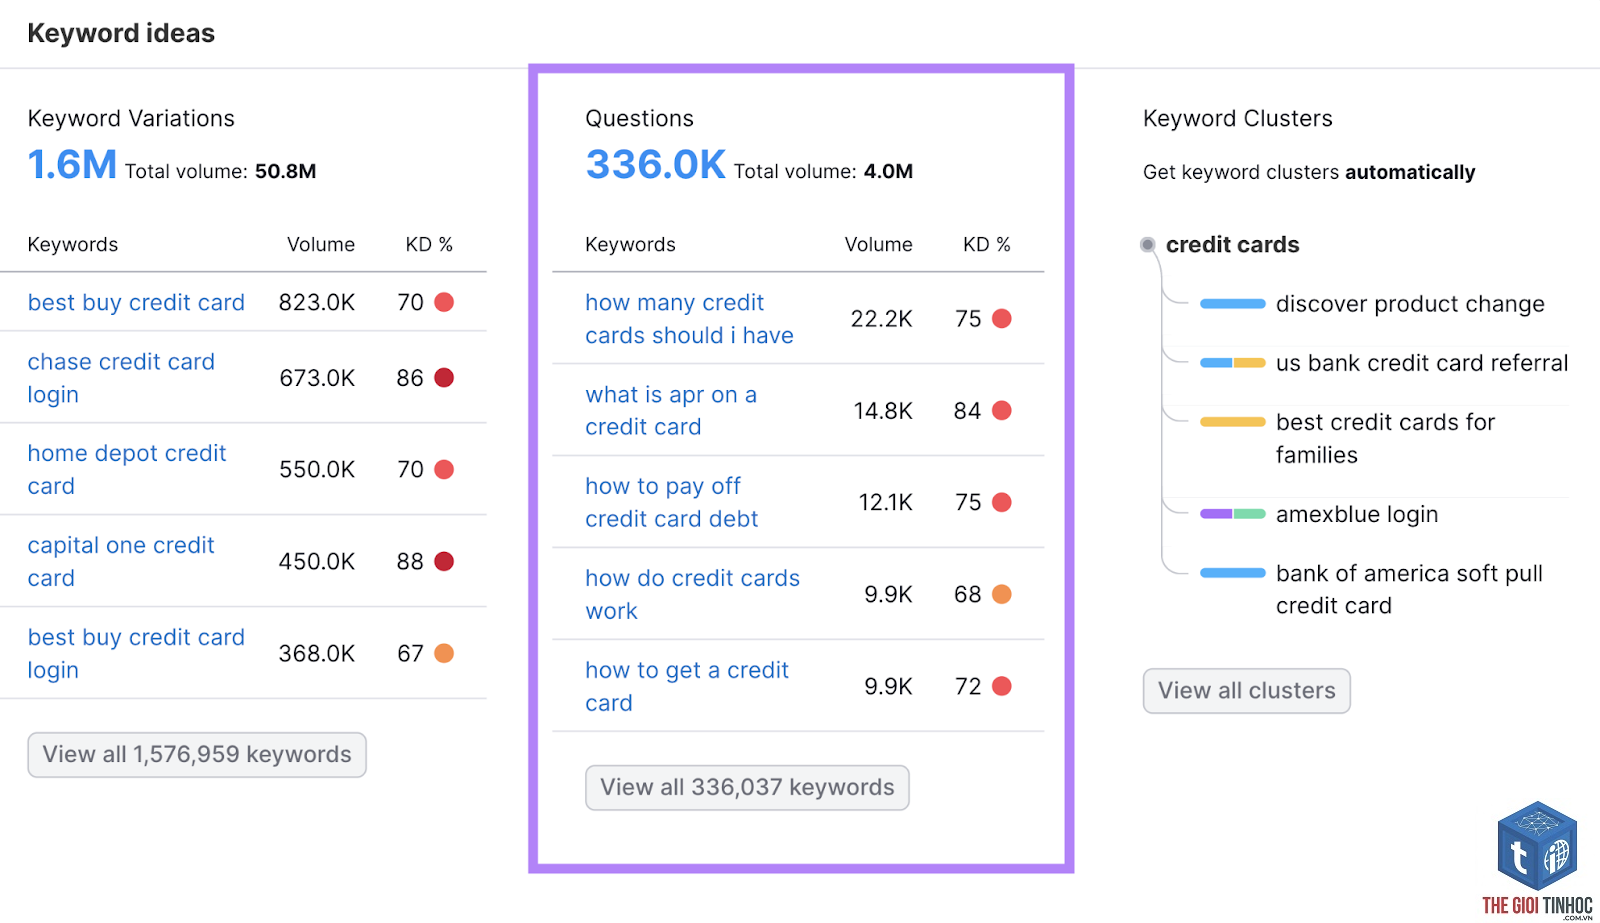Click the 14.8K volume value
Image resolution: width=1600 pixels, height=923 pixels.
coord(883,411)
